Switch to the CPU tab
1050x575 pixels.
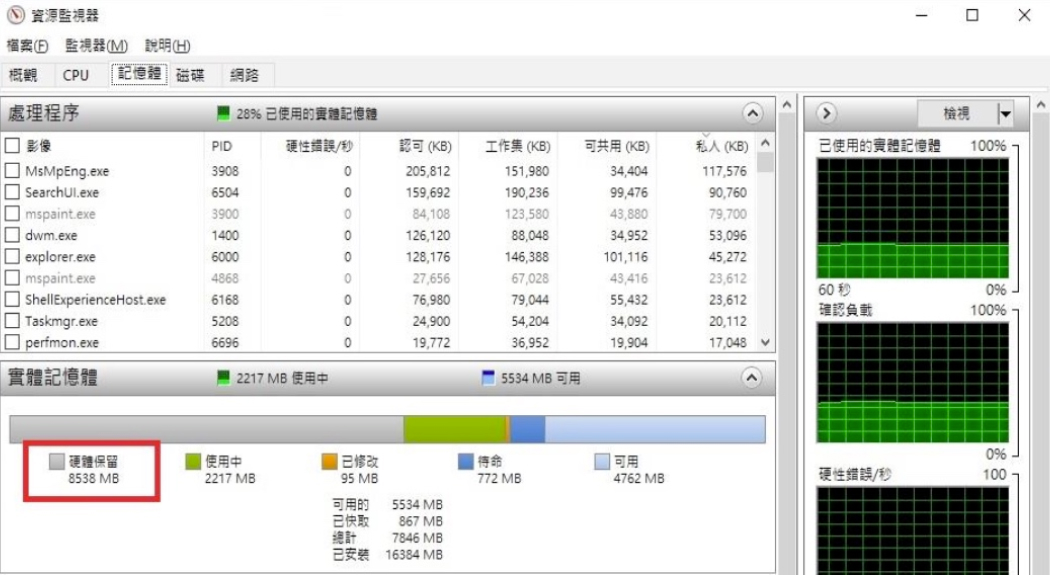pos(76,75)
